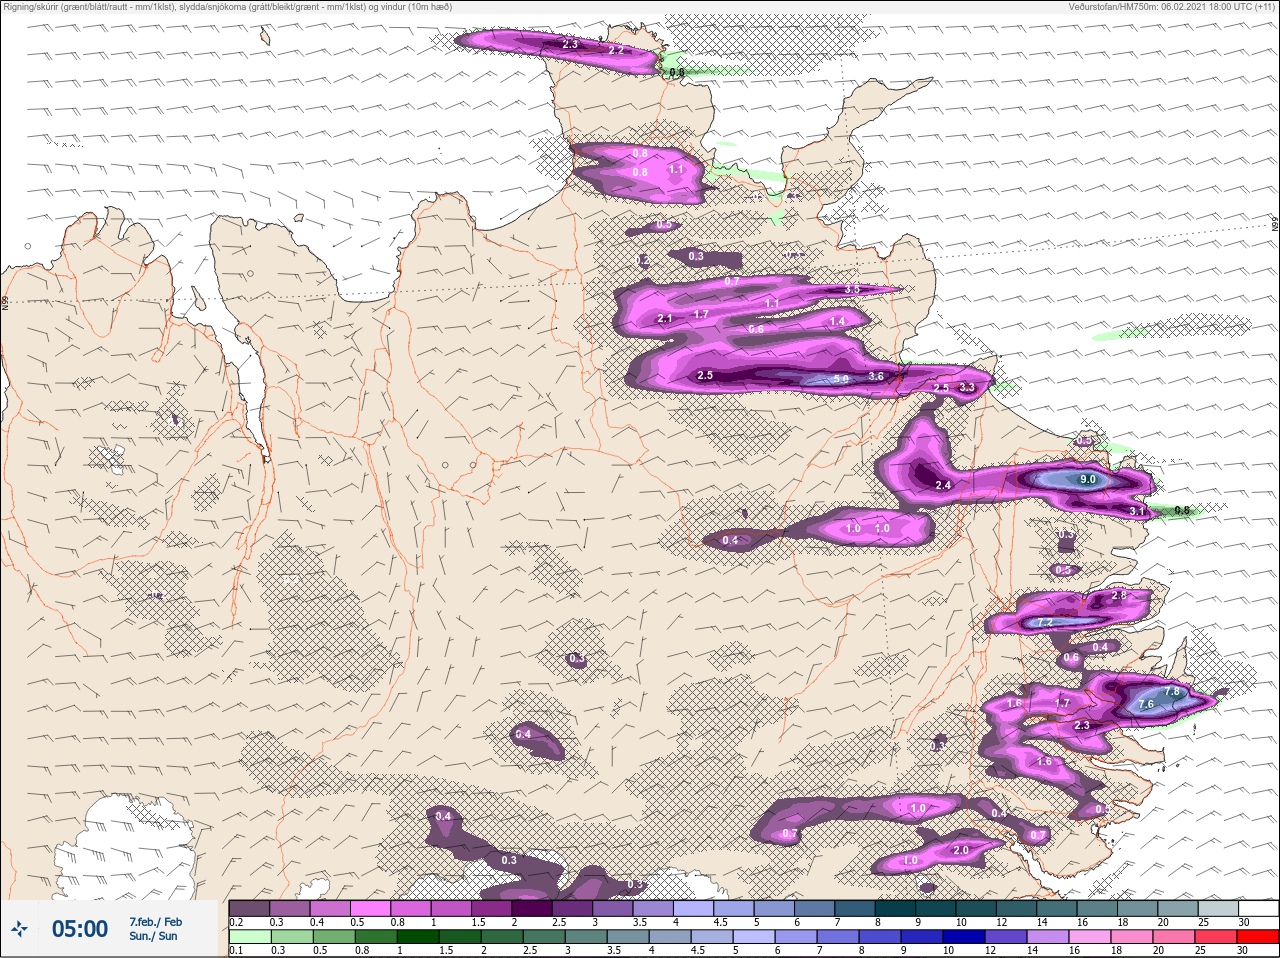Click the 2.4 precipitation value on the map
This screenshot has height=958, width=1280.
[x=943, y=485]
